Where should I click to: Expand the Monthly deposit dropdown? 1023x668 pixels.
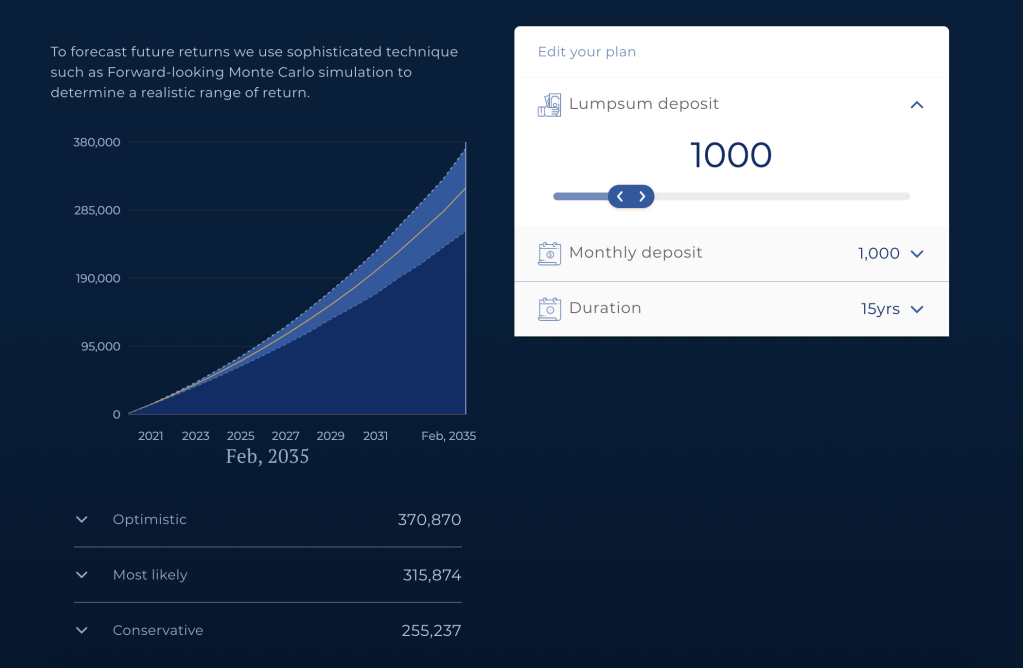click(916, 254)
